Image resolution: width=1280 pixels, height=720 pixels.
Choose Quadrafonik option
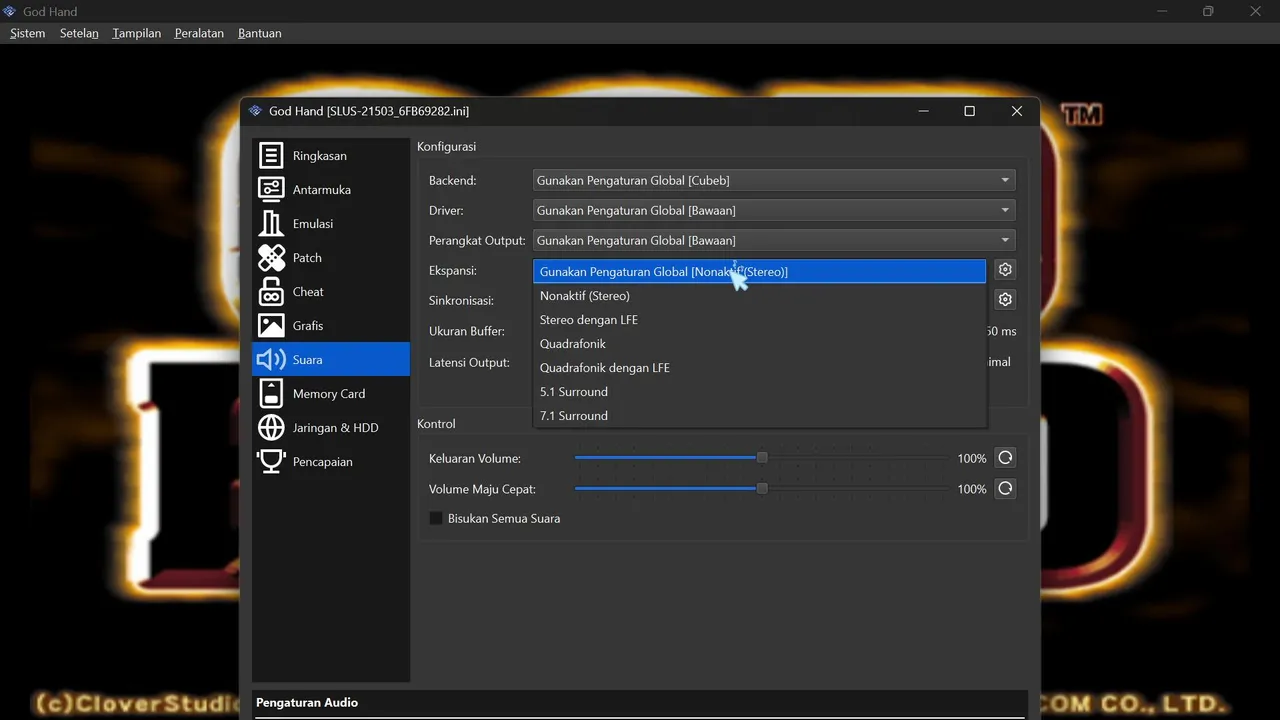point(760,344)
